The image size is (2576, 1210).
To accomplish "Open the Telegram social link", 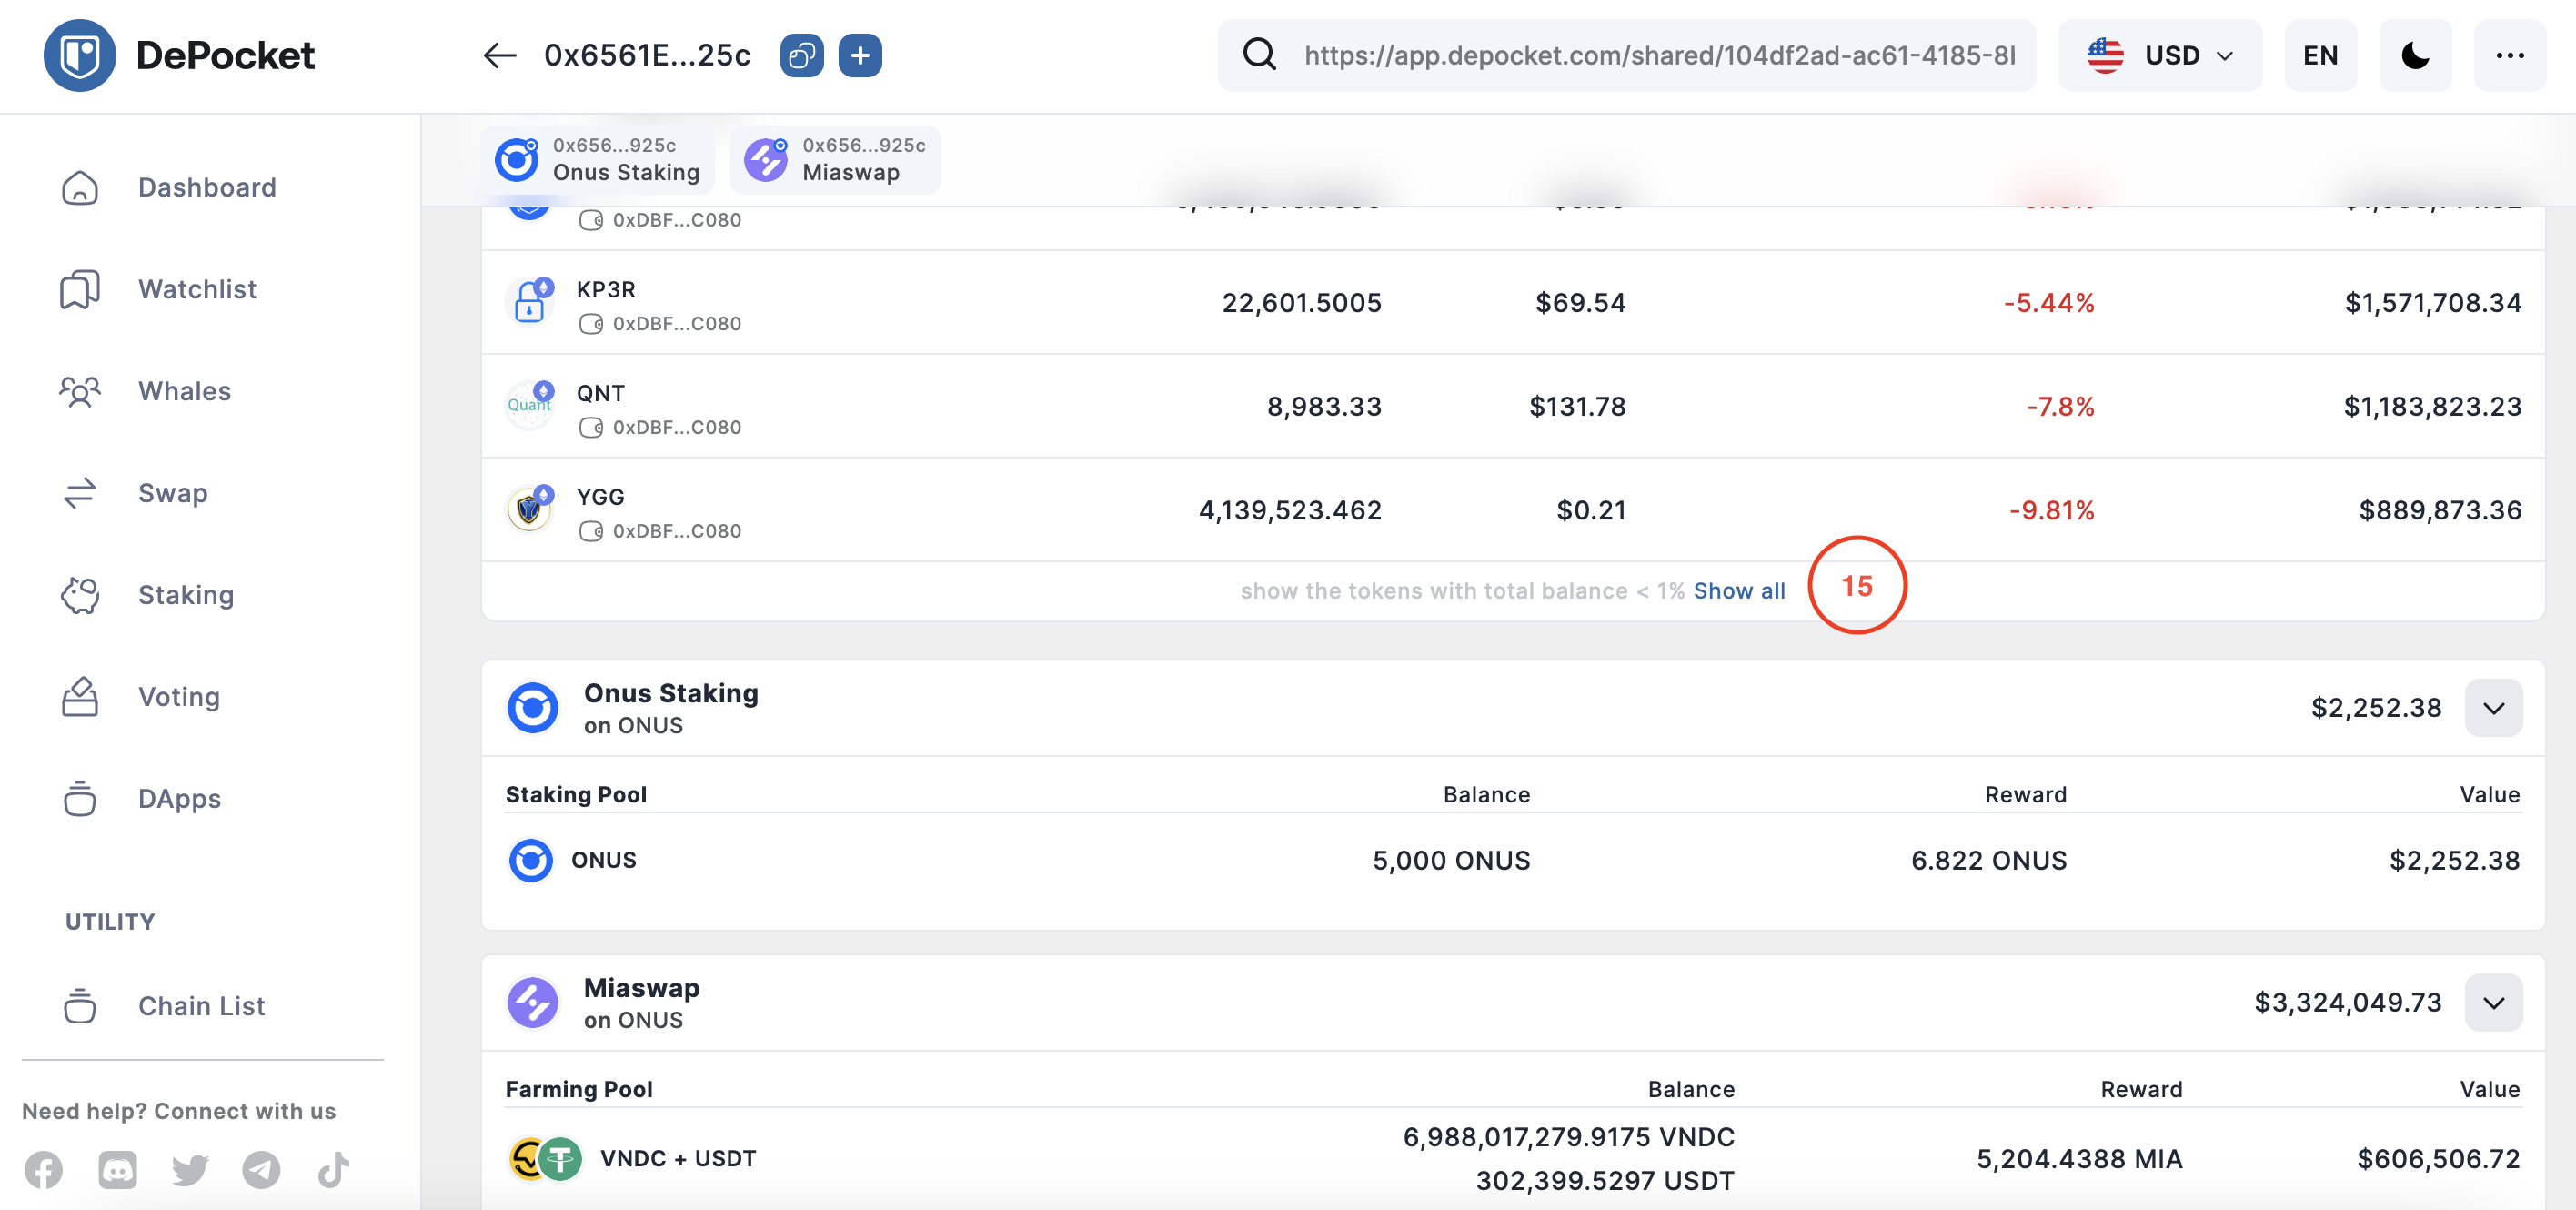I will tap(261, 1169).
